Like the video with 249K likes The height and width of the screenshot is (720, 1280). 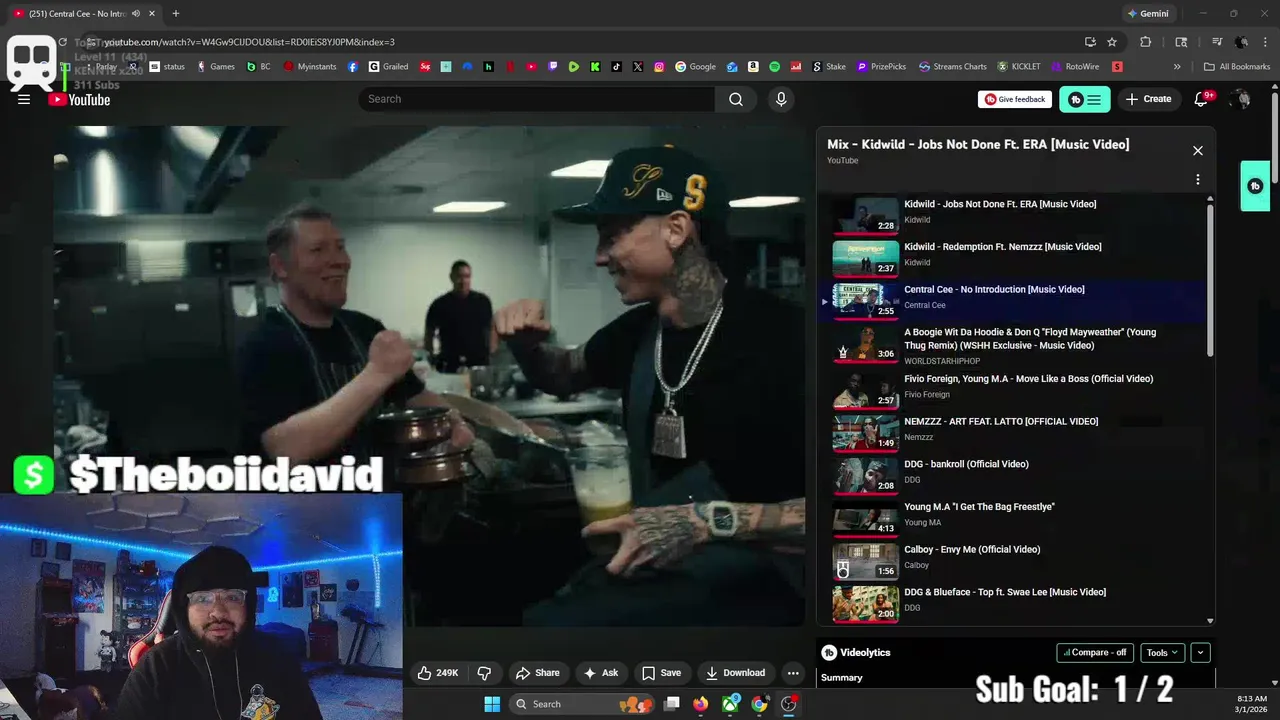point(437,673)
